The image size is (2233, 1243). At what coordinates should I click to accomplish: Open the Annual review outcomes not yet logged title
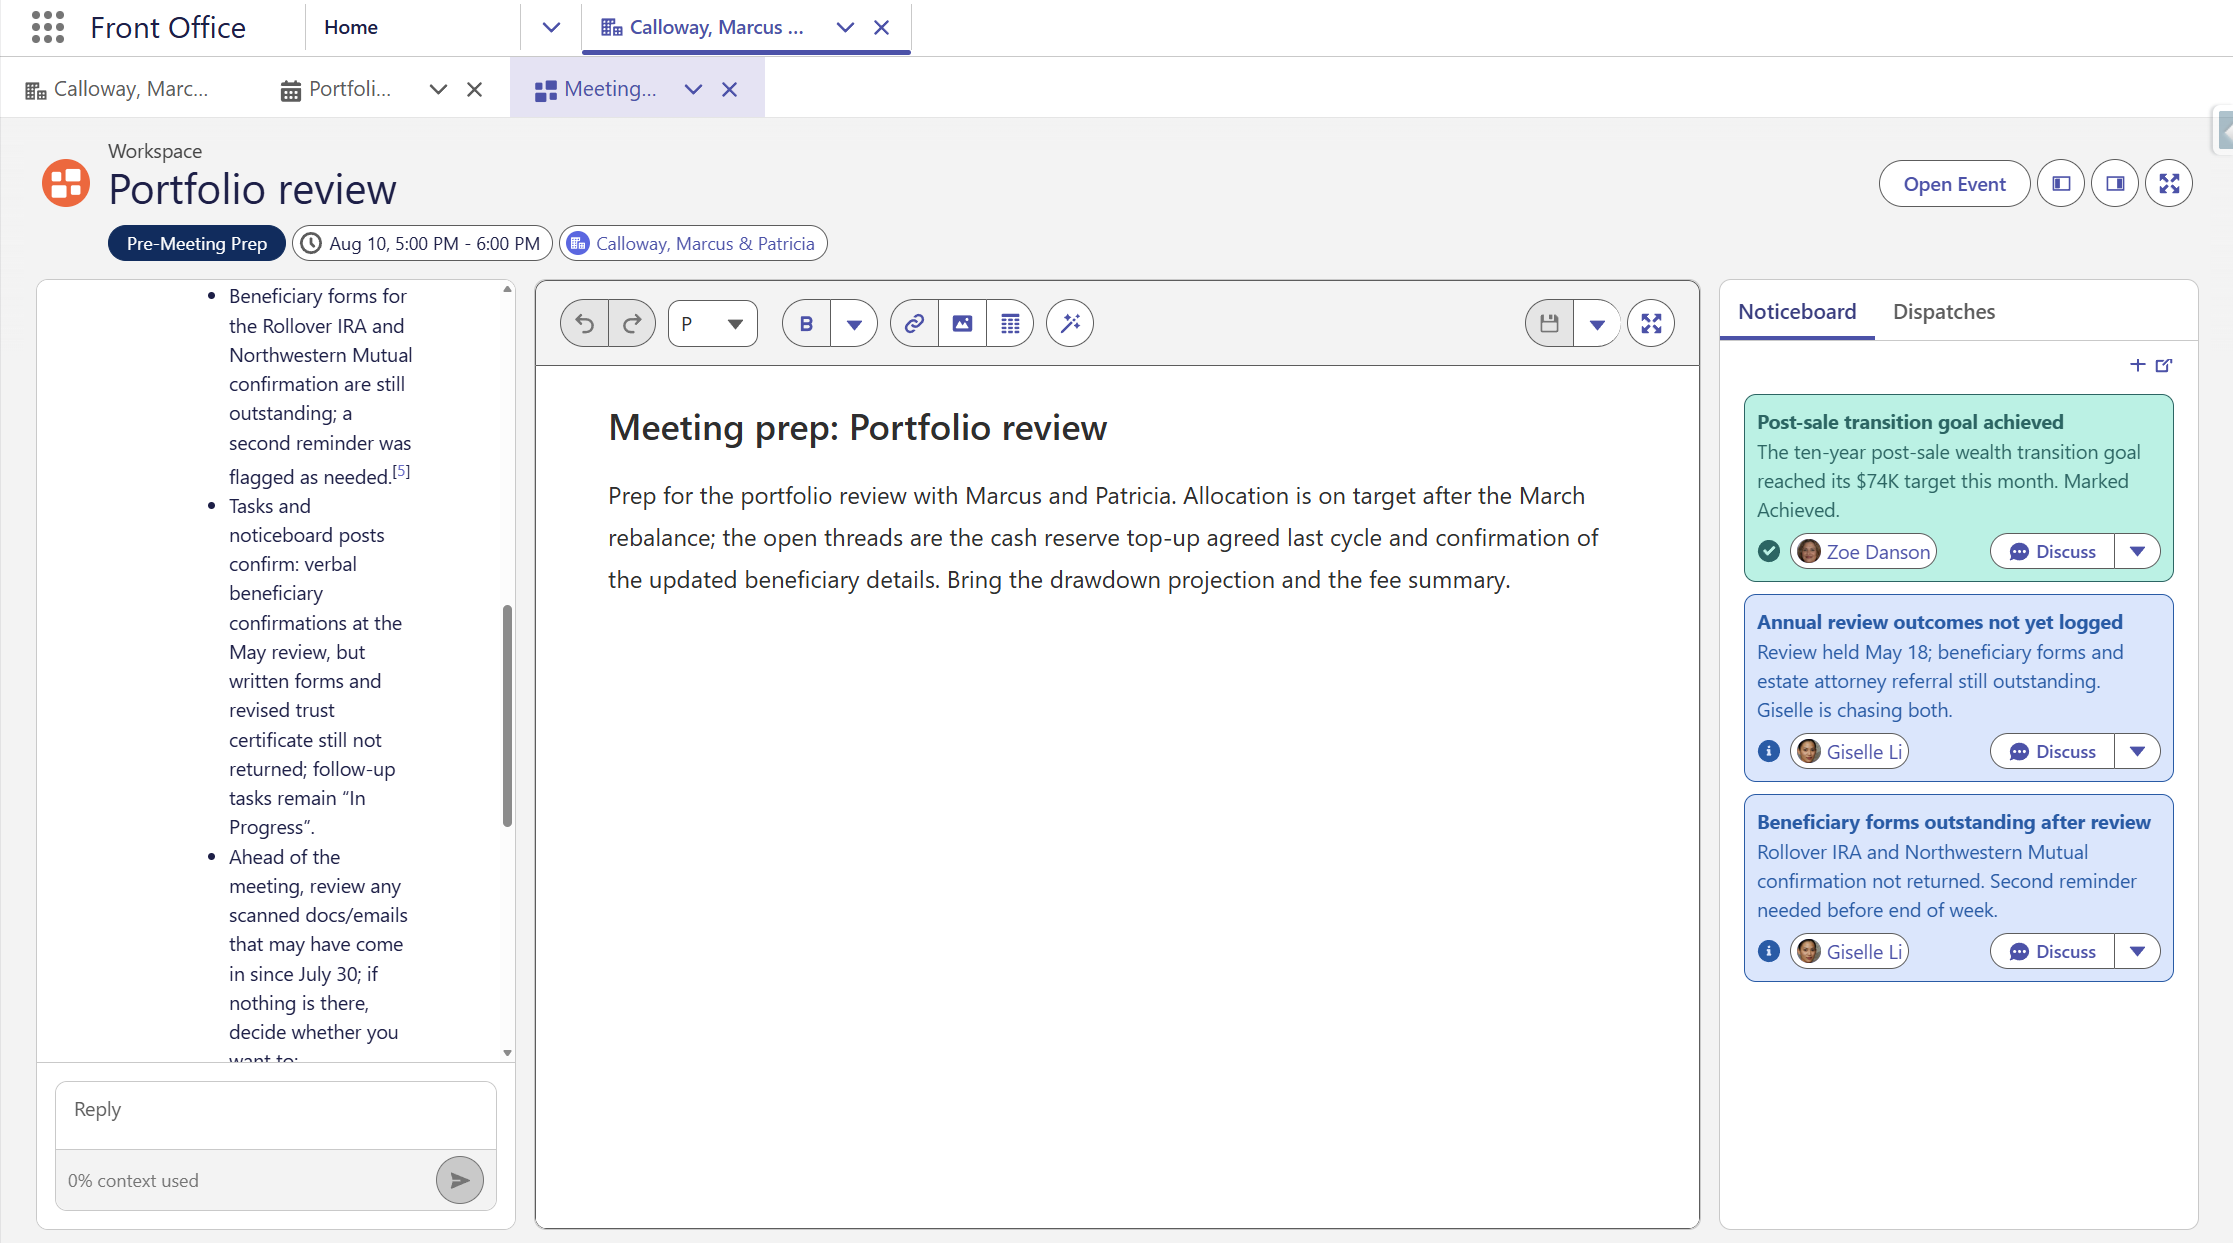(1939, 622)
